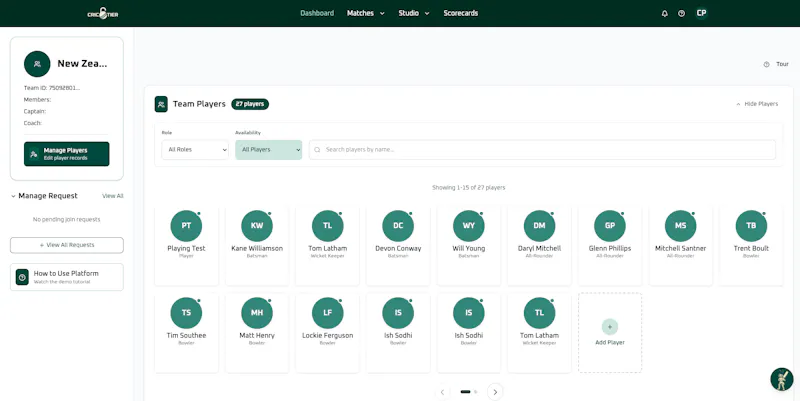Open Scorecards page

coord(461,13)
